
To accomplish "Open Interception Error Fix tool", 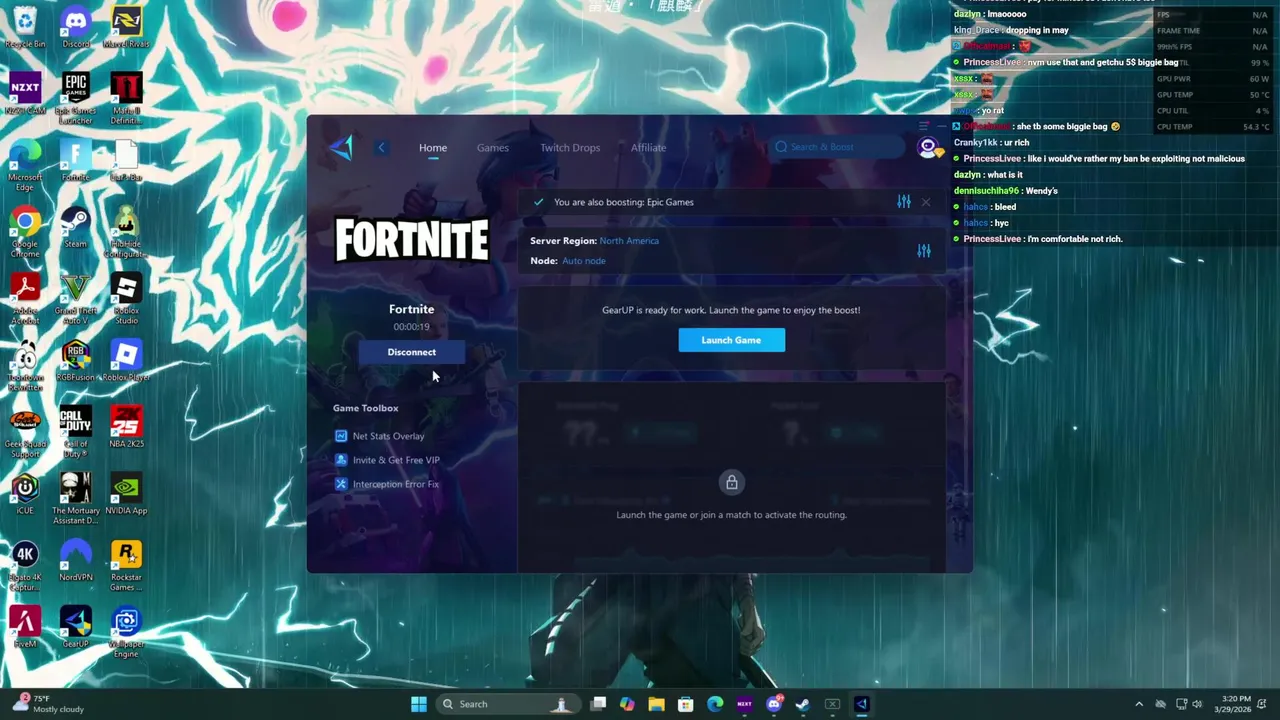I will [395, 484].
